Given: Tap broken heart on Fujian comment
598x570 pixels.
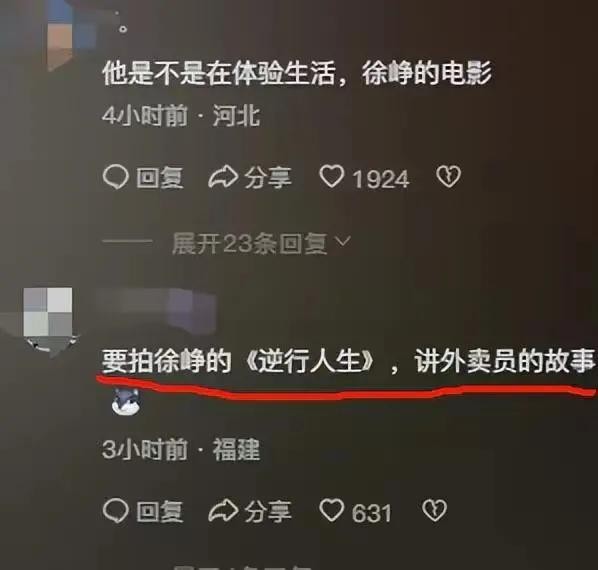Looking at the screenshot, I should pyautogui.click(x=434, y=510).
